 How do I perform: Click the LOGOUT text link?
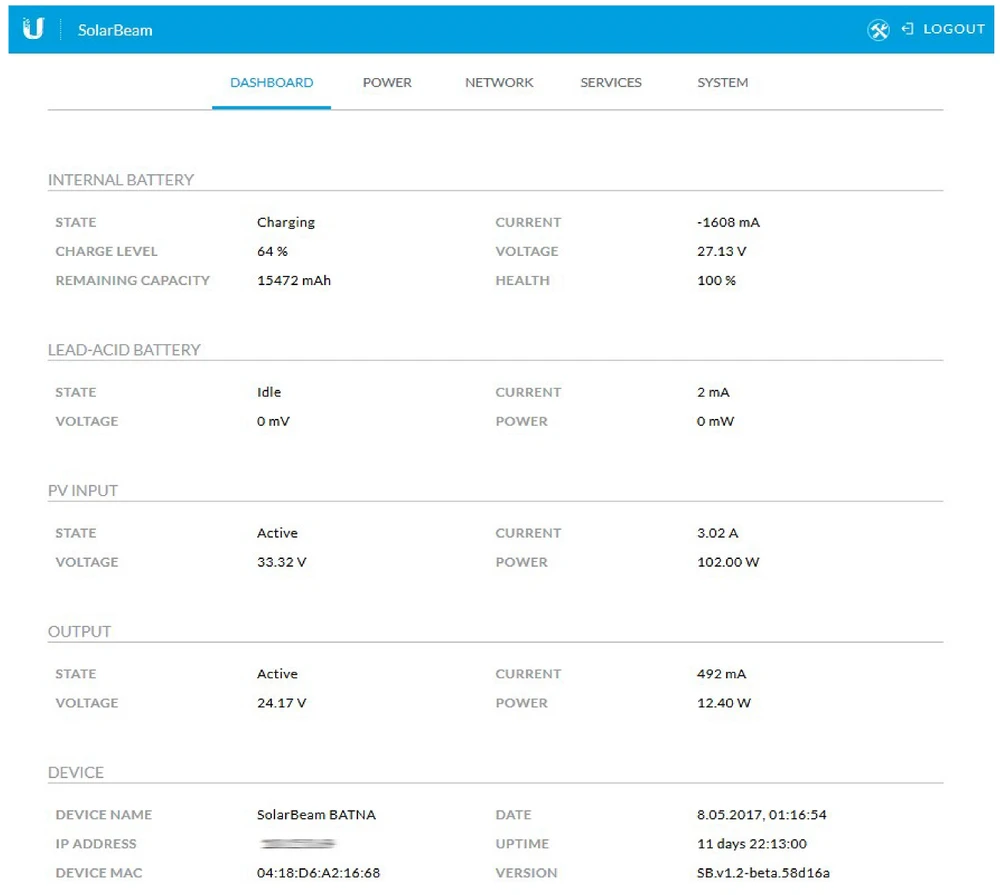point(954,29)
